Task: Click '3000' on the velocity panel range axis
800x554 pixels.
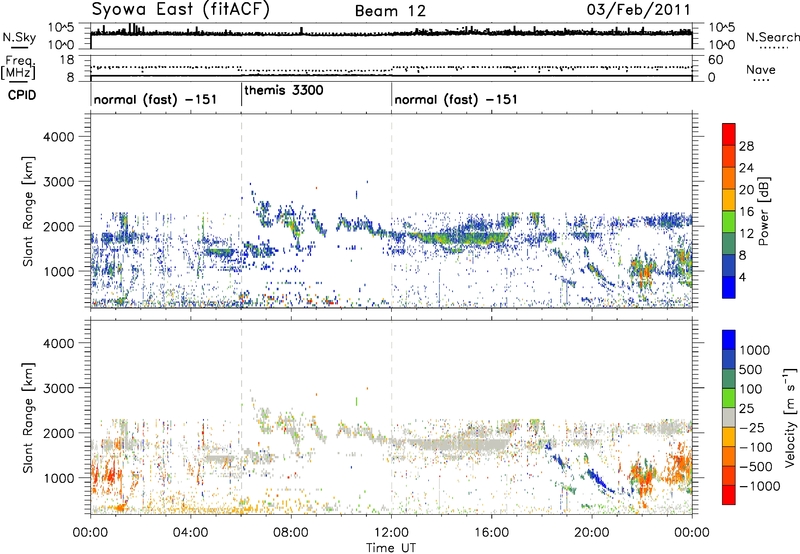Action: [x=58, y=388]
